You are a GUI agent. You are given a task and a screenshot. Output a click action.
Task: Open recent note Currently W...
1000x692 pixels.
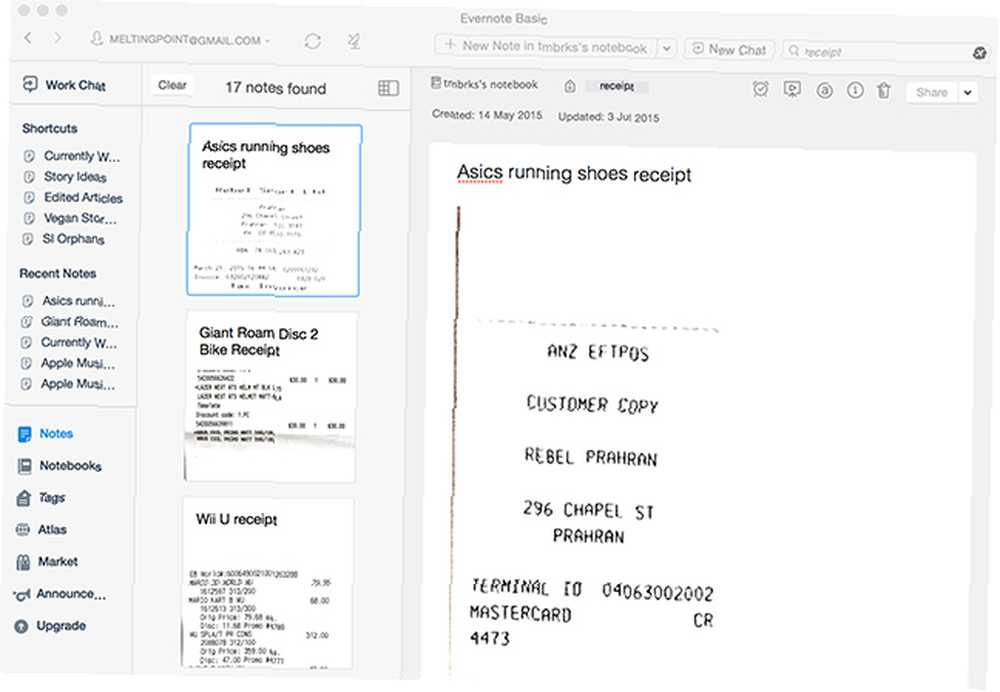(x=69, y=342)
